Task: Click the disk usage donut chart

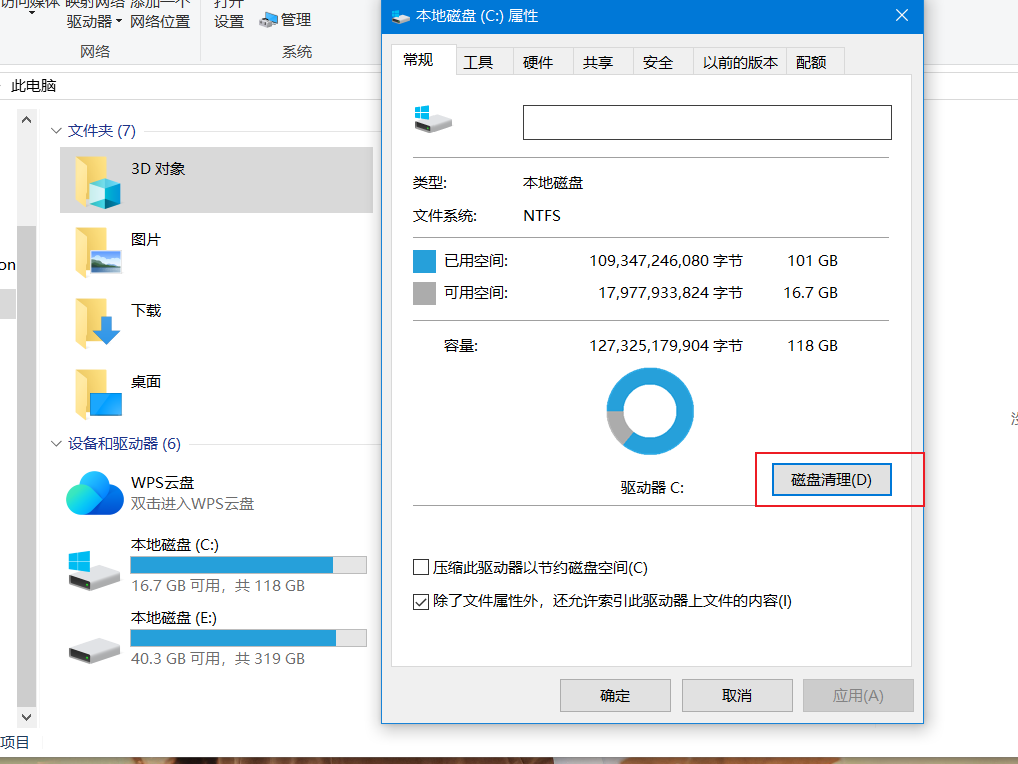Action: point(650,412)
